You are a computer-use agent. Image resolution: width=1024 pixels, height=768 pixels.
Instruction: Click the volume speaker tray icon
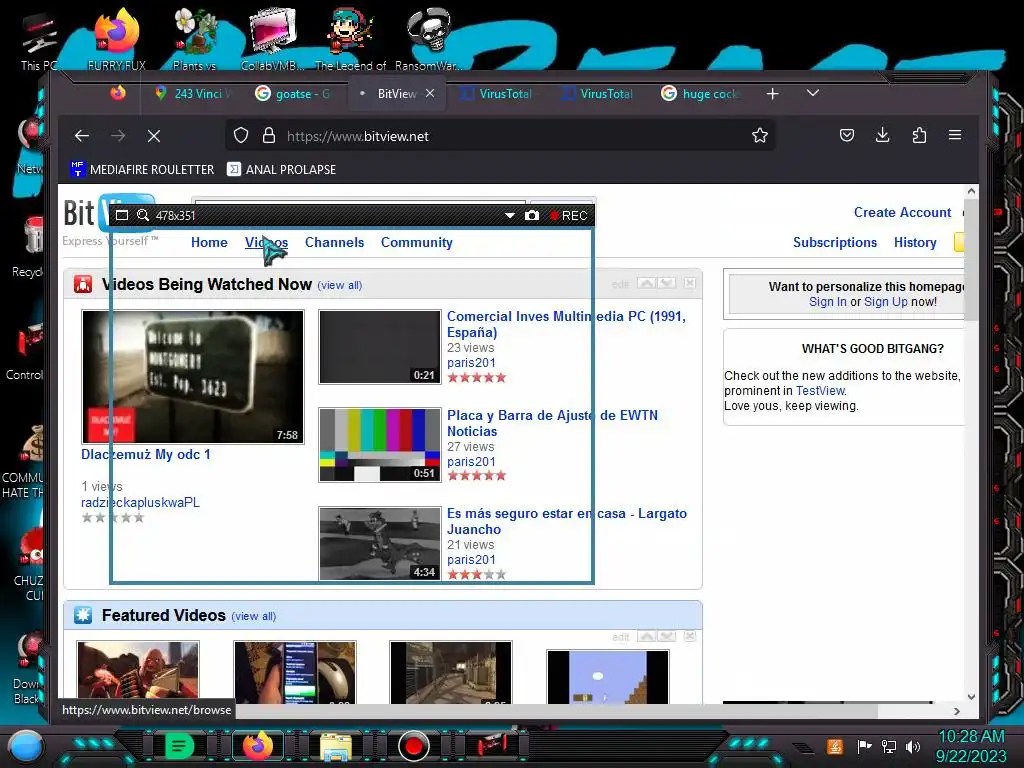[x=913, y=746]
